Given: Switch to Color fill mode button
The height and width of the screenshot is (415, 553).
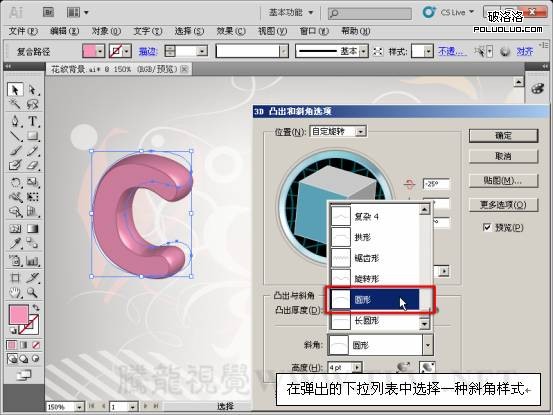Looking at the screenshot, I should tap(12, 344).
